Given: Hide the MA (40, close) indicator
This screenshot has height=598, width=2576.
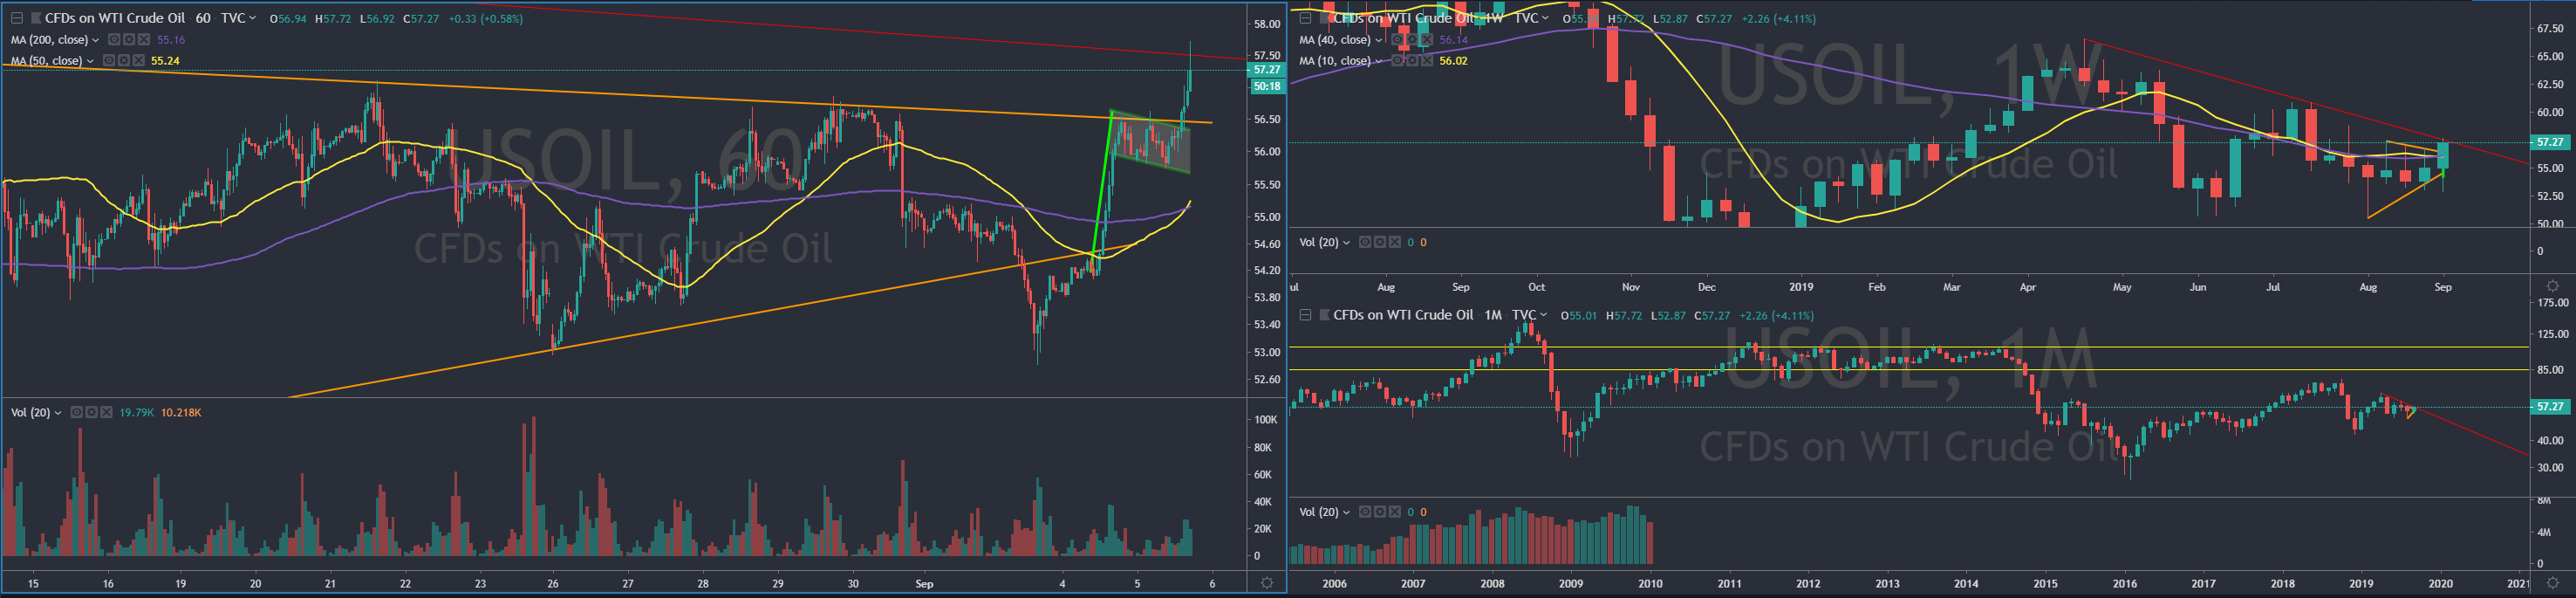Looking at the screenshot, I should click(x=1398, y=40).
